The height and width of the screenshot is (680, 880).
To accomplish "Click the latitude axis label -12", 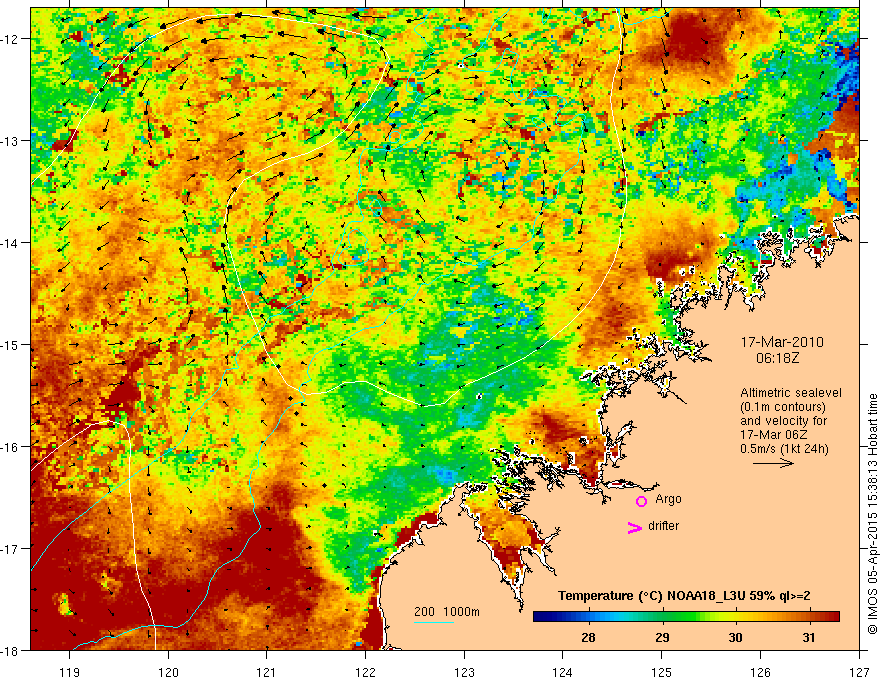I will (10, 39).
